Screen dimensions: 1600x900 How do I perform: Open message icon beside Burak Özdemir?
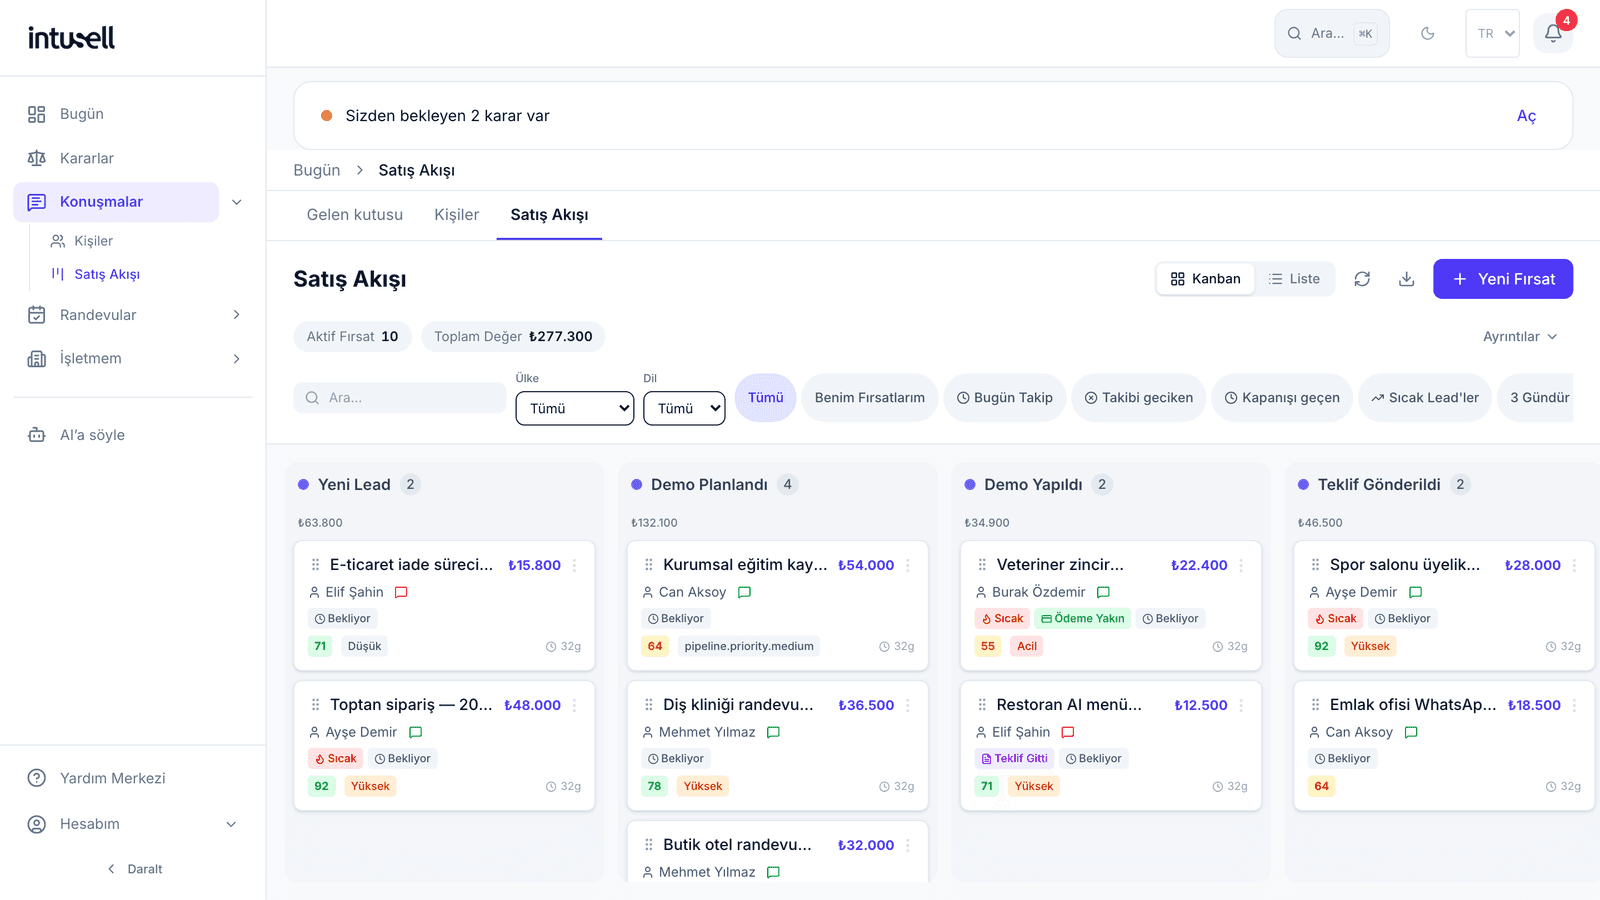1103,592
